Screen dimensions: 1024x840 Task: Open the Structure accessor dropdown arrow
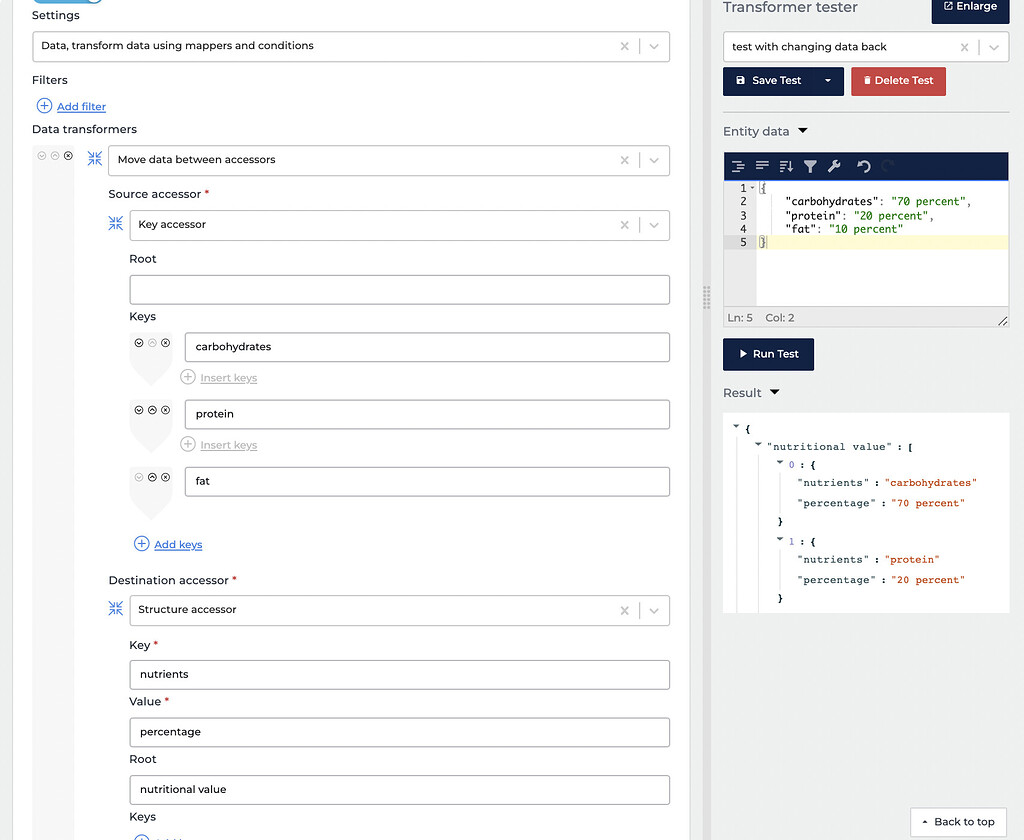tap(654, 610)
